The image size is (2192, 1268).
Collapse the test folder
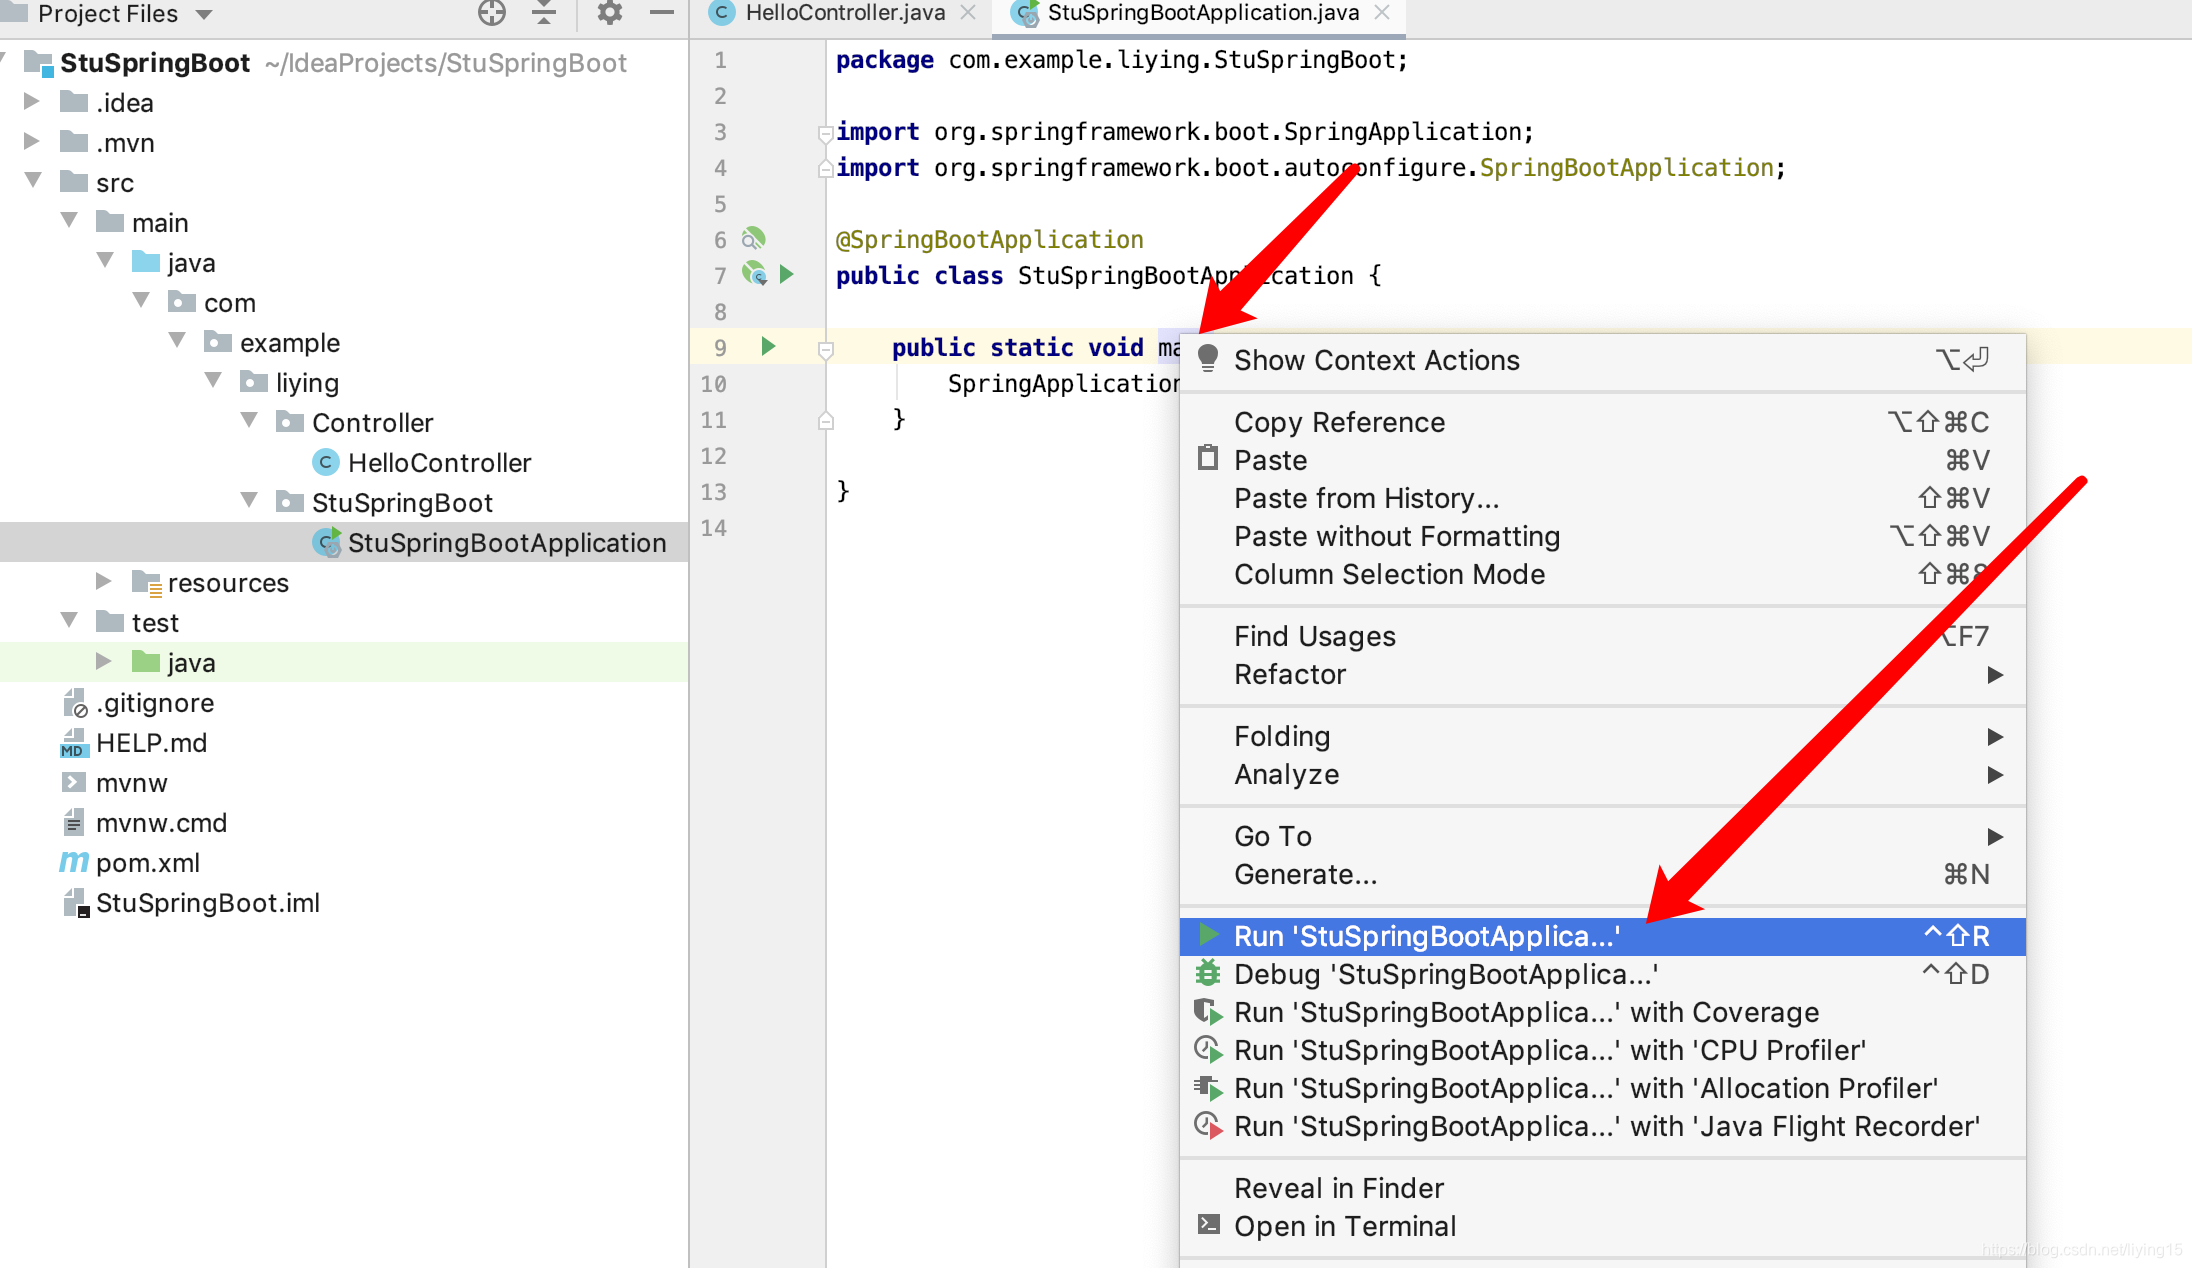coord(69,620)
